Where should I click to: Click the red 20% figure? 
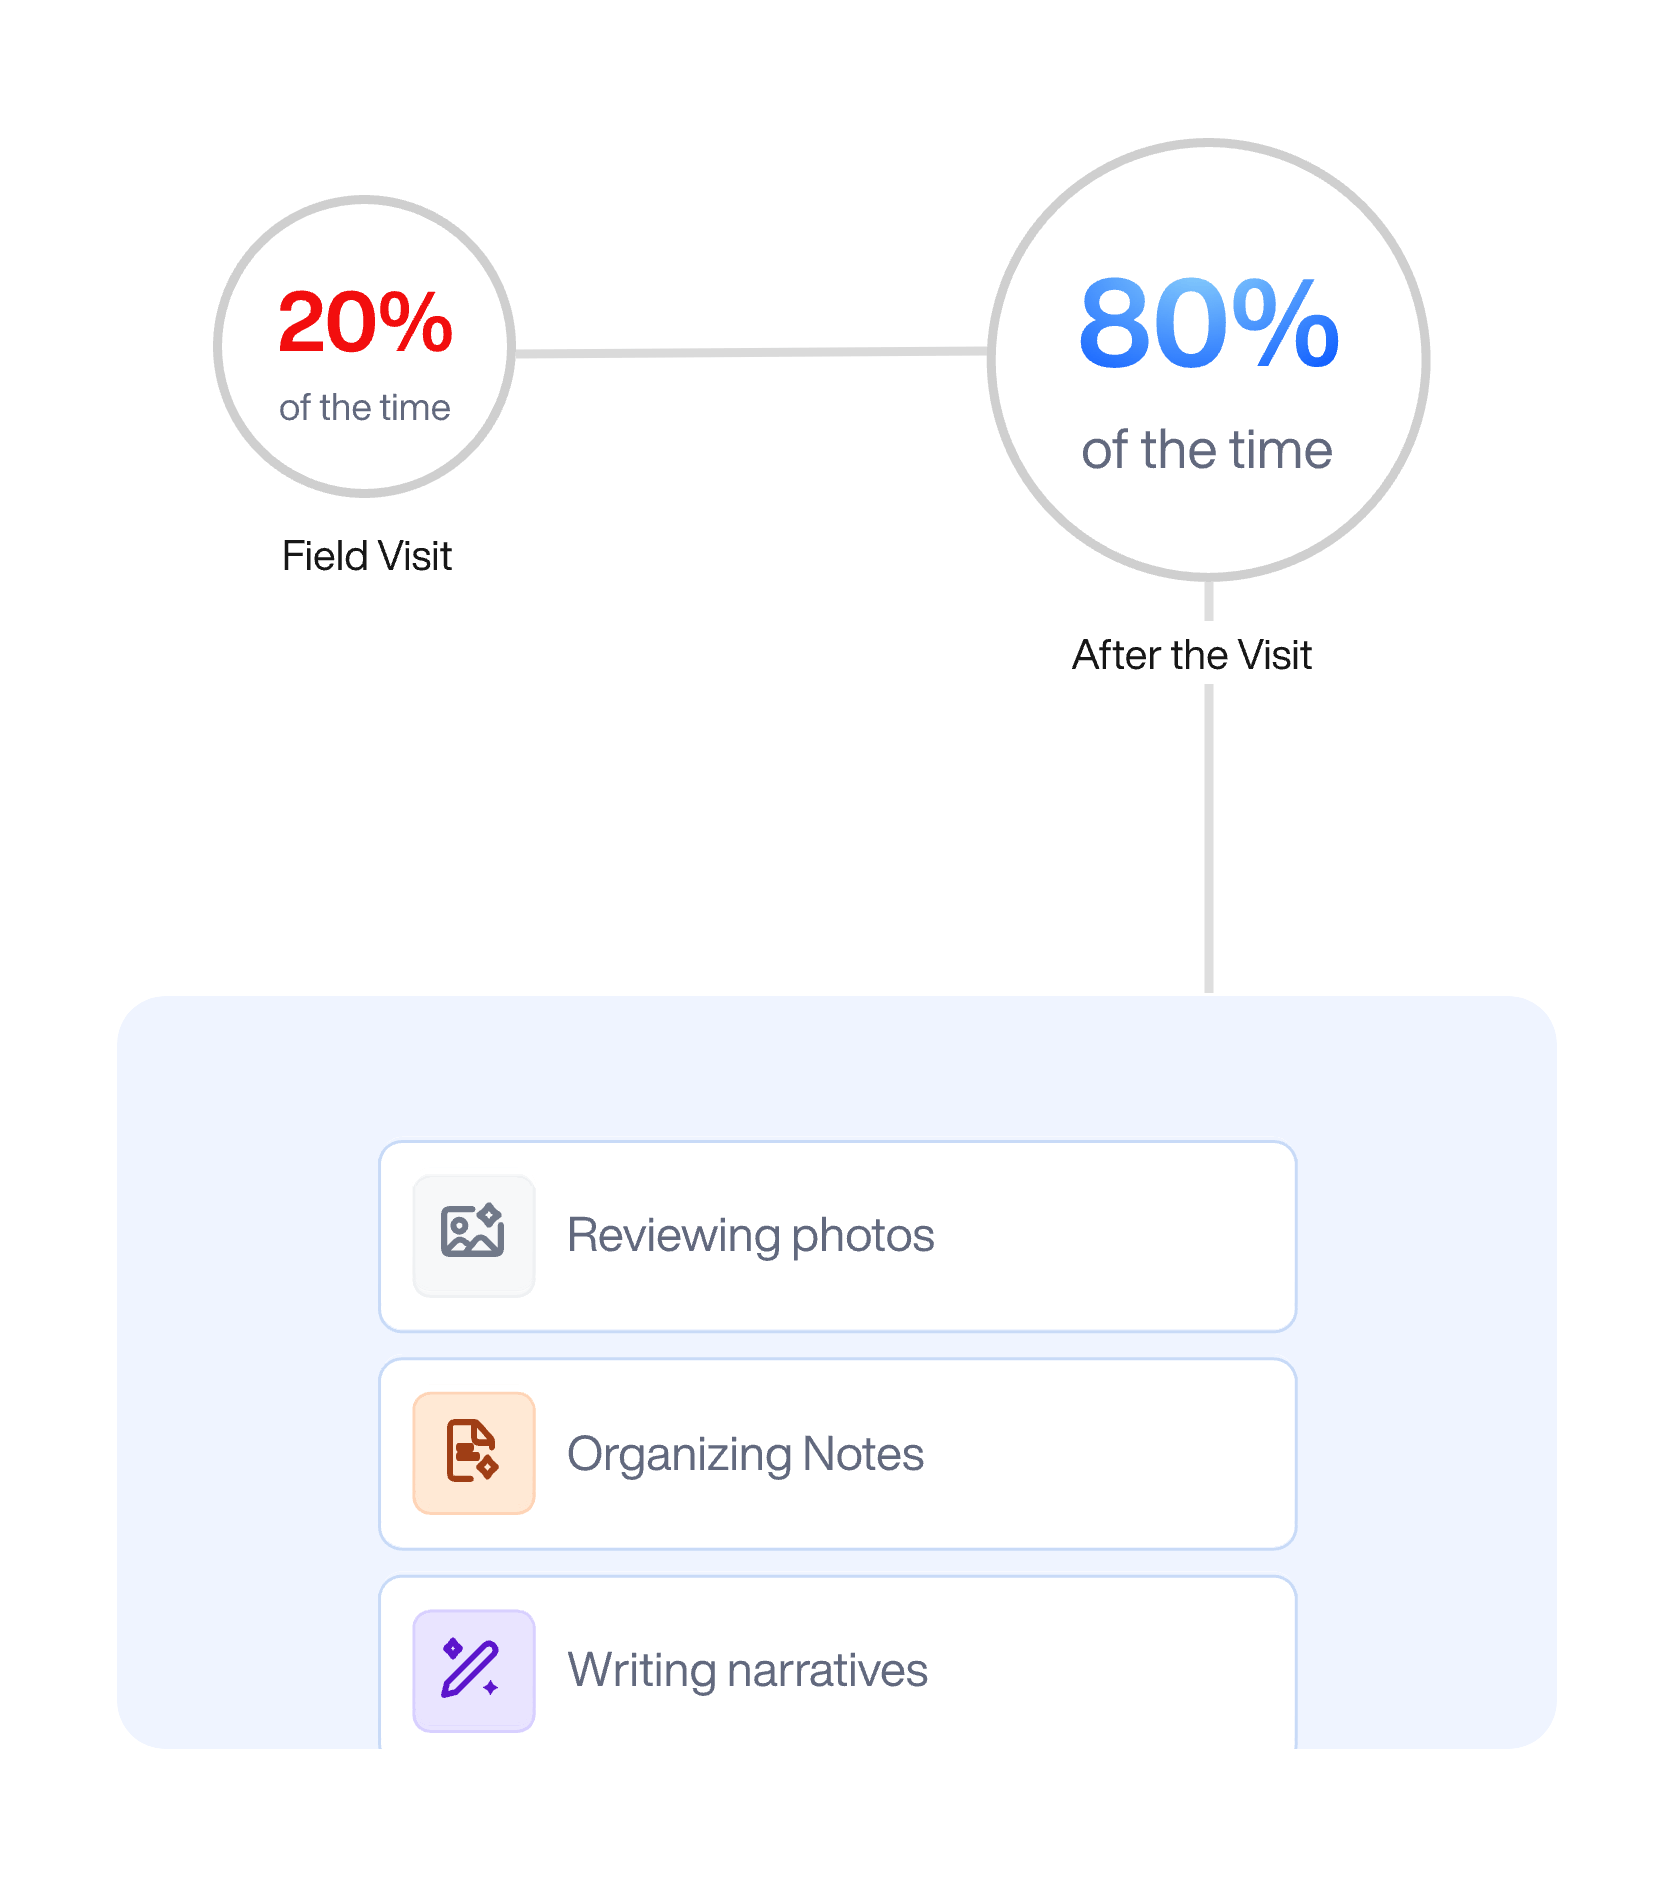pos(365,322)
